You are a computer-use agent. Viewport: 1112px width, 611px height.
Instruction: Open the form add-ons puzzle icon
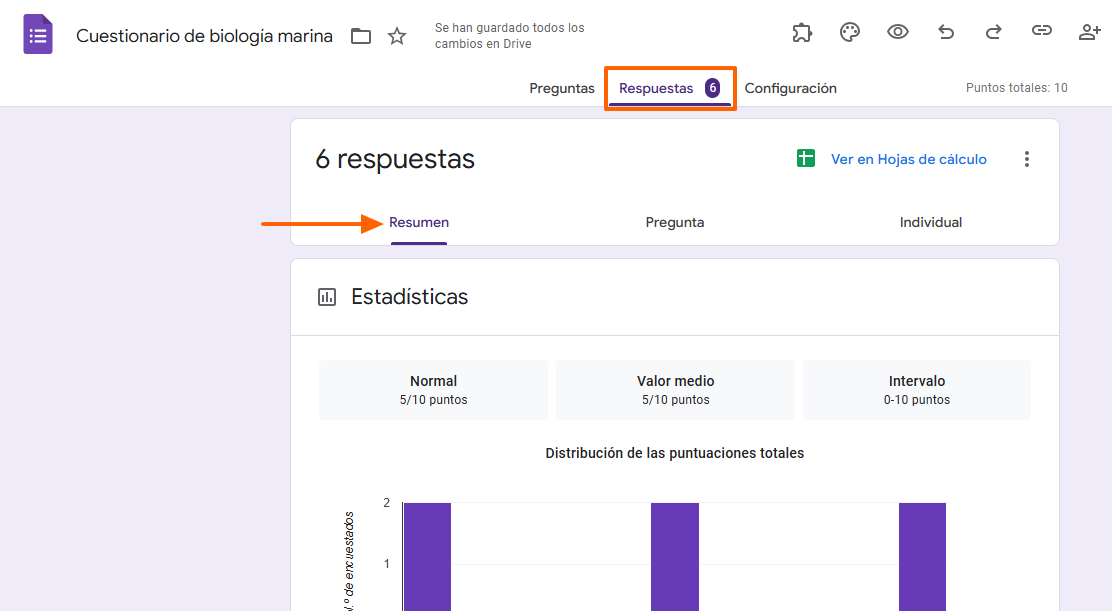801,32
